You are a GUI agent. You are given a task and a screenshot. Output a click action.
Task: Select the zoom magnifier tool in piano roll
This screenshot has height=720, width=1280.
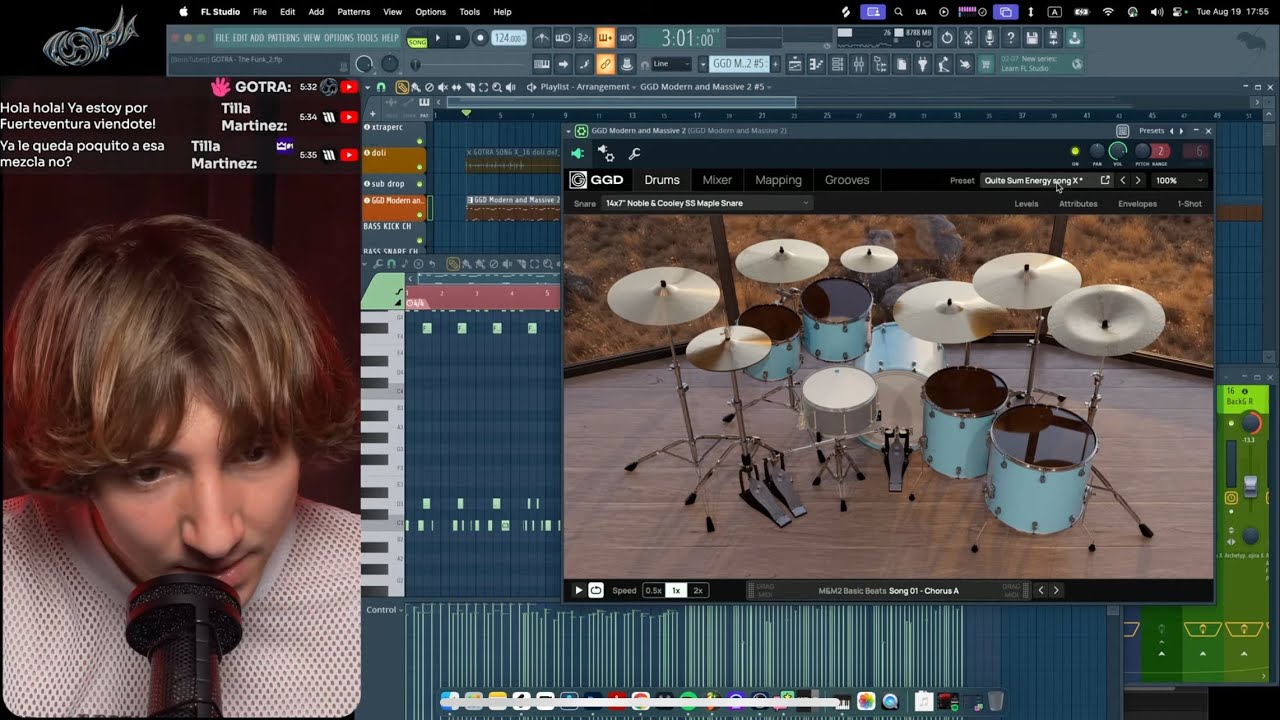pos(547,264)
